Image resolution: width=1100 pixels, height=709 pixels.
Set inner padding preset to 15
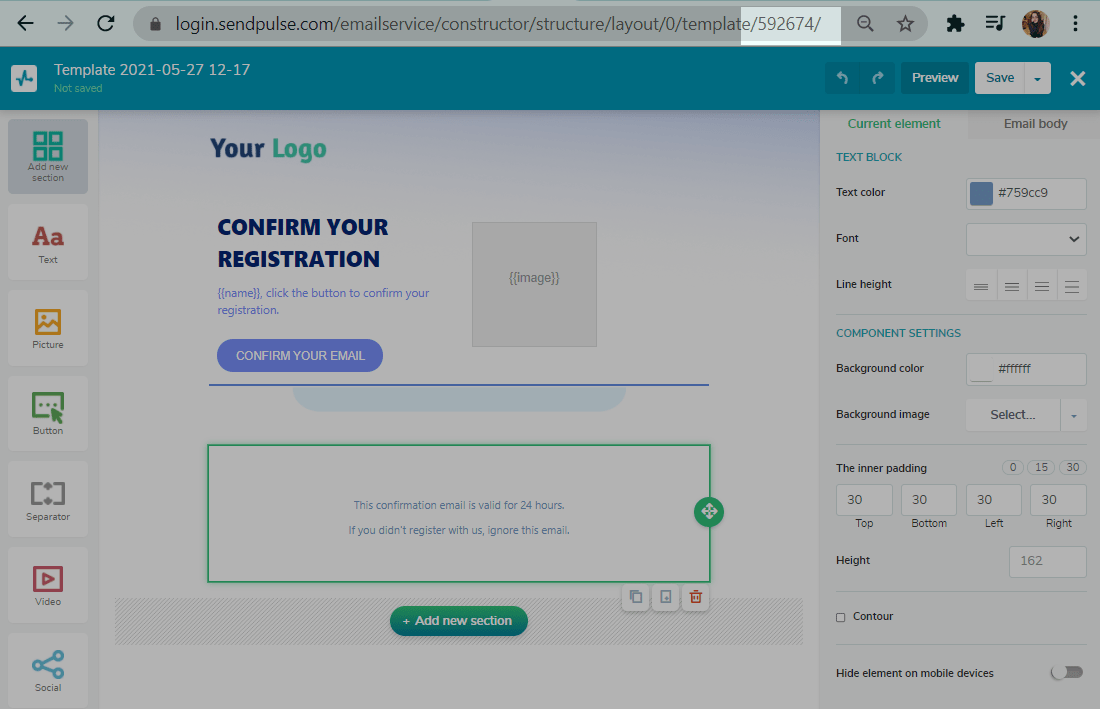[1043, 468]
